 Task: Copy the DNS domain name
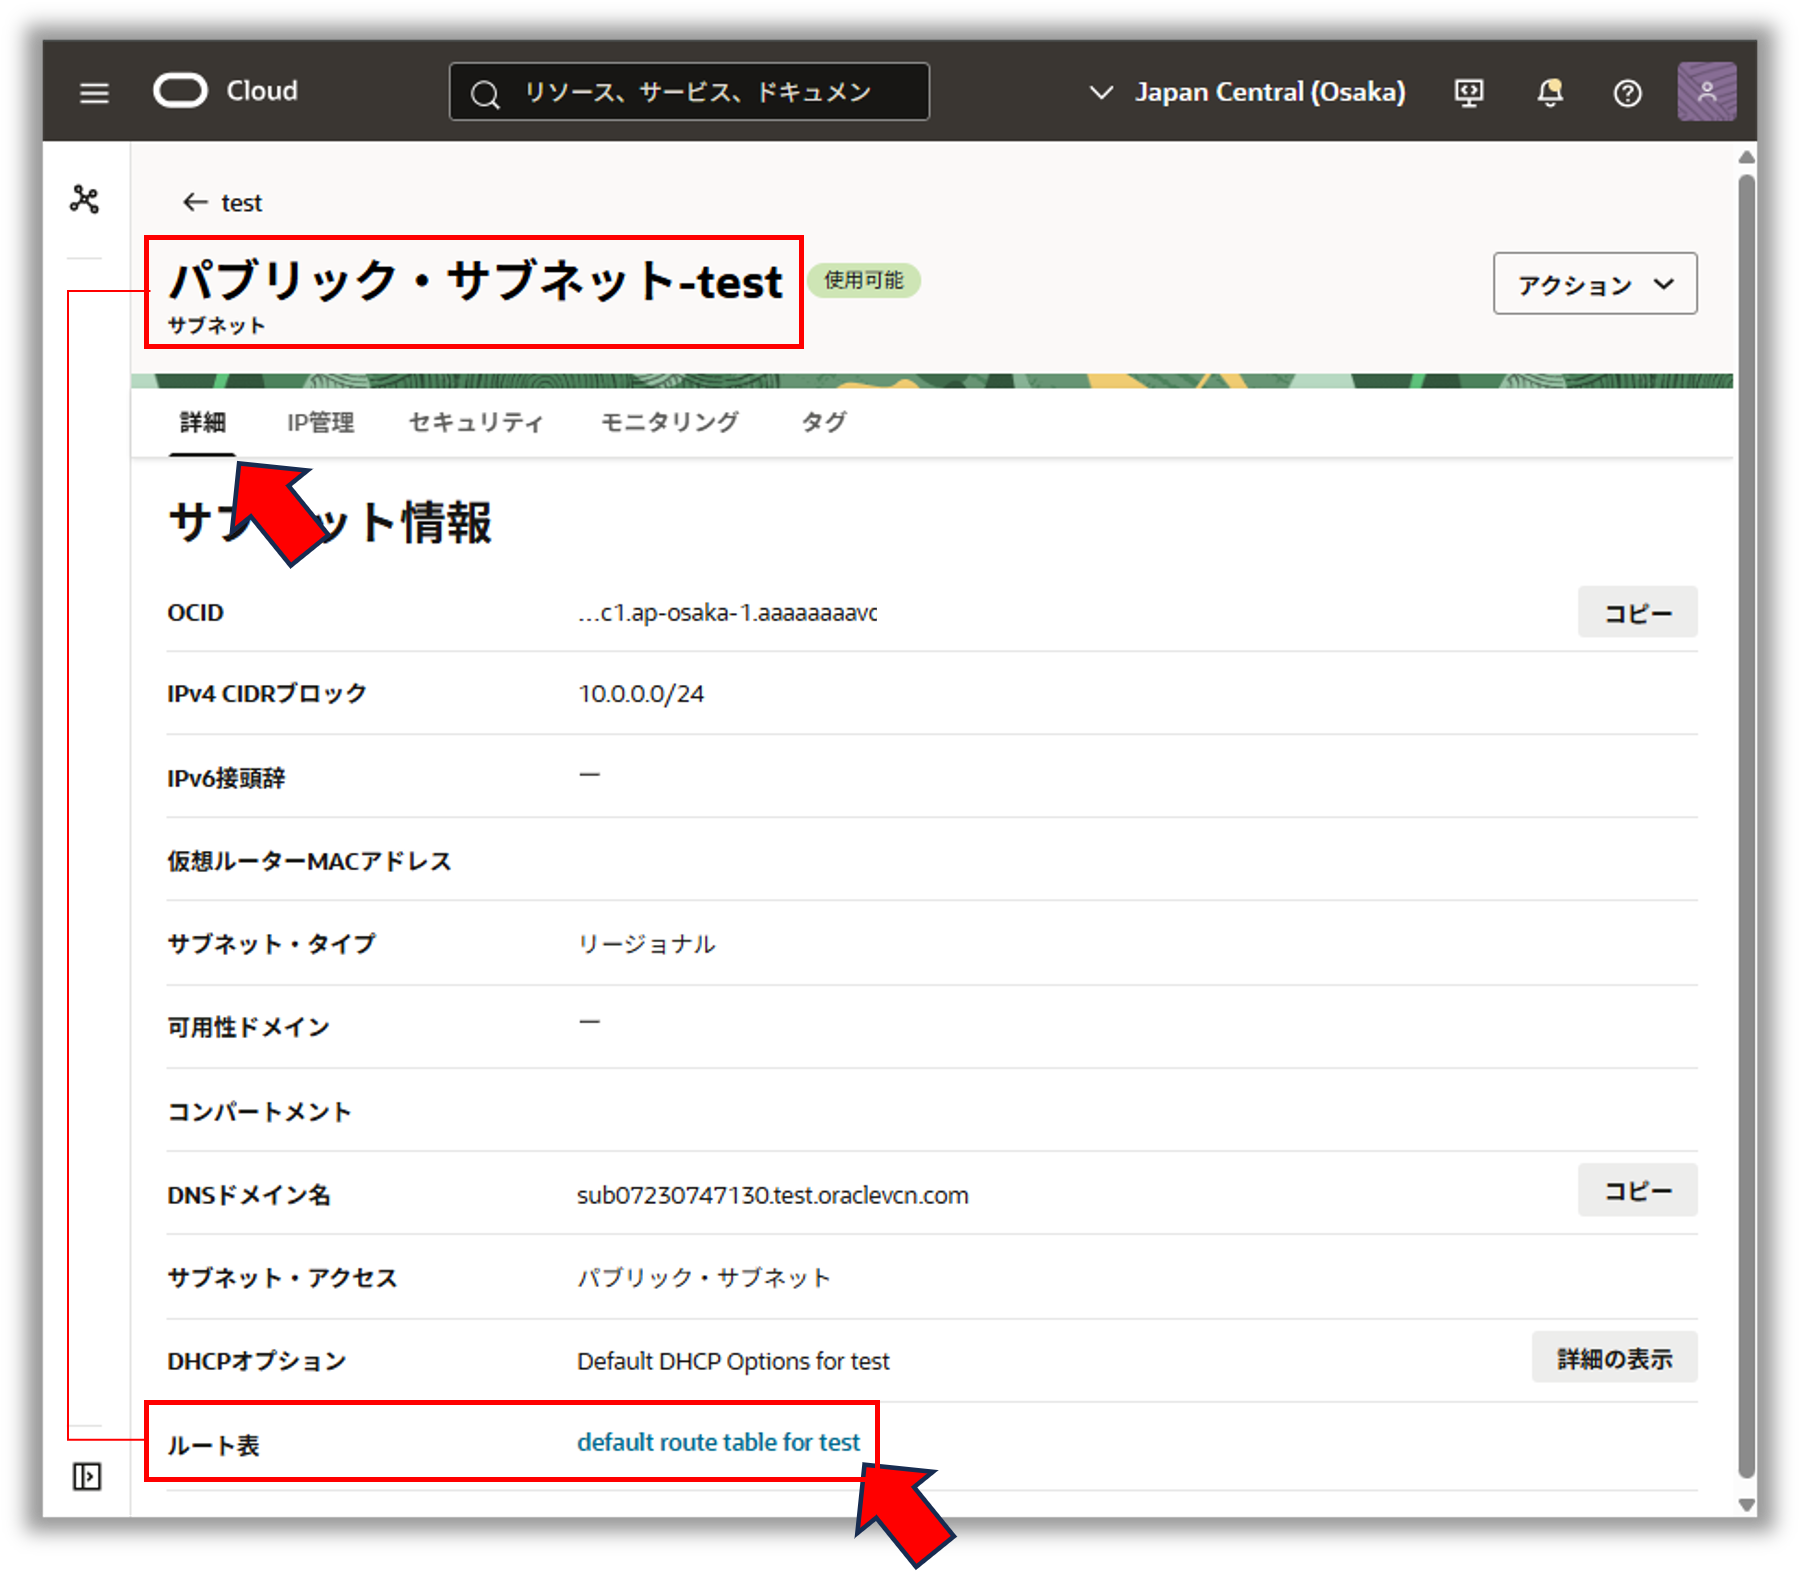coord(1636,1191)
